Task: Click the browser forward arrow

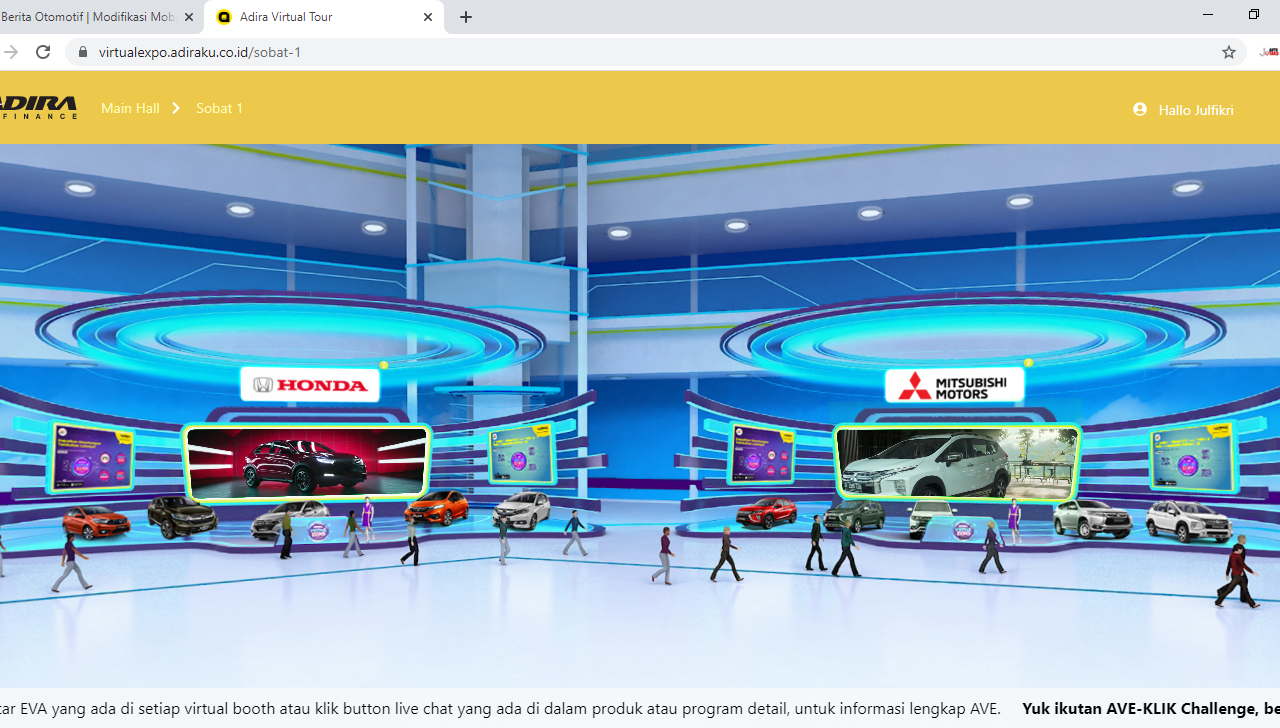Action: point(11,52)
